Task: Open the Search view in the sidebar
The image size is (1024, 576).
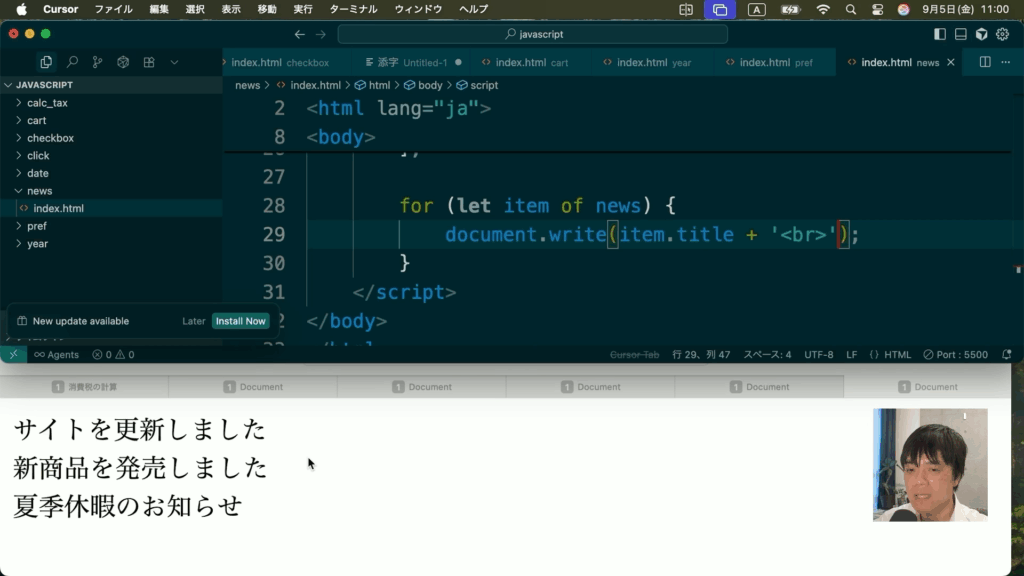Action: point(72,62)
